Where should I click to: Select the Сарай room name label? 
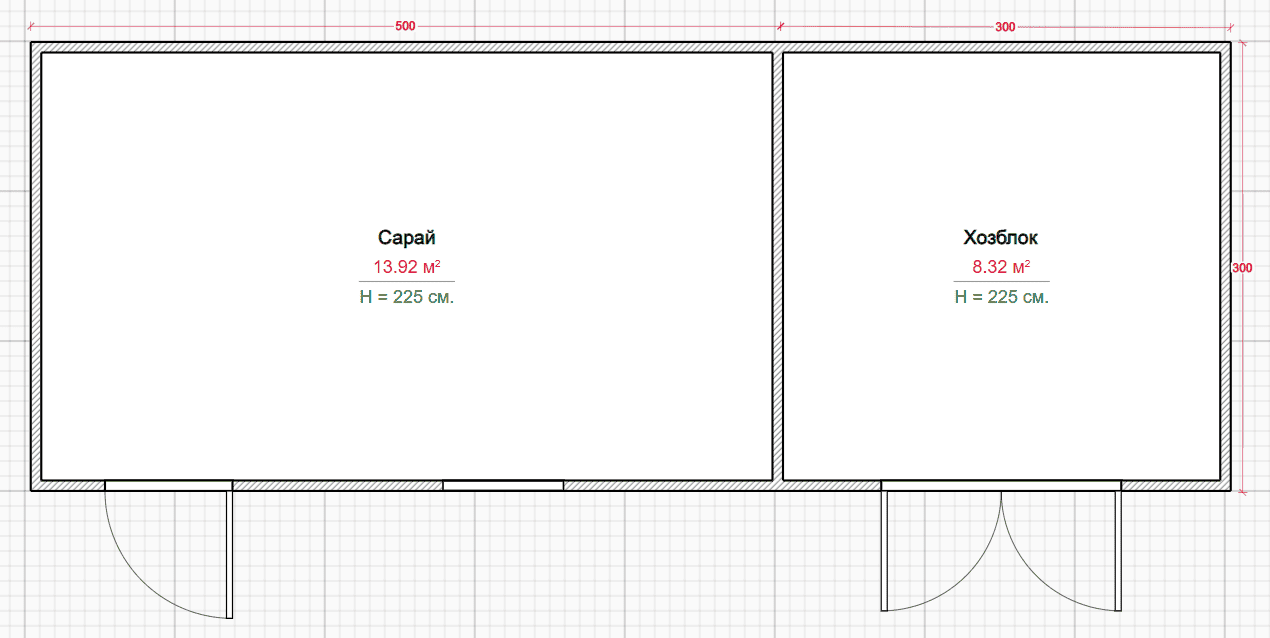click(x=406, y=238)
